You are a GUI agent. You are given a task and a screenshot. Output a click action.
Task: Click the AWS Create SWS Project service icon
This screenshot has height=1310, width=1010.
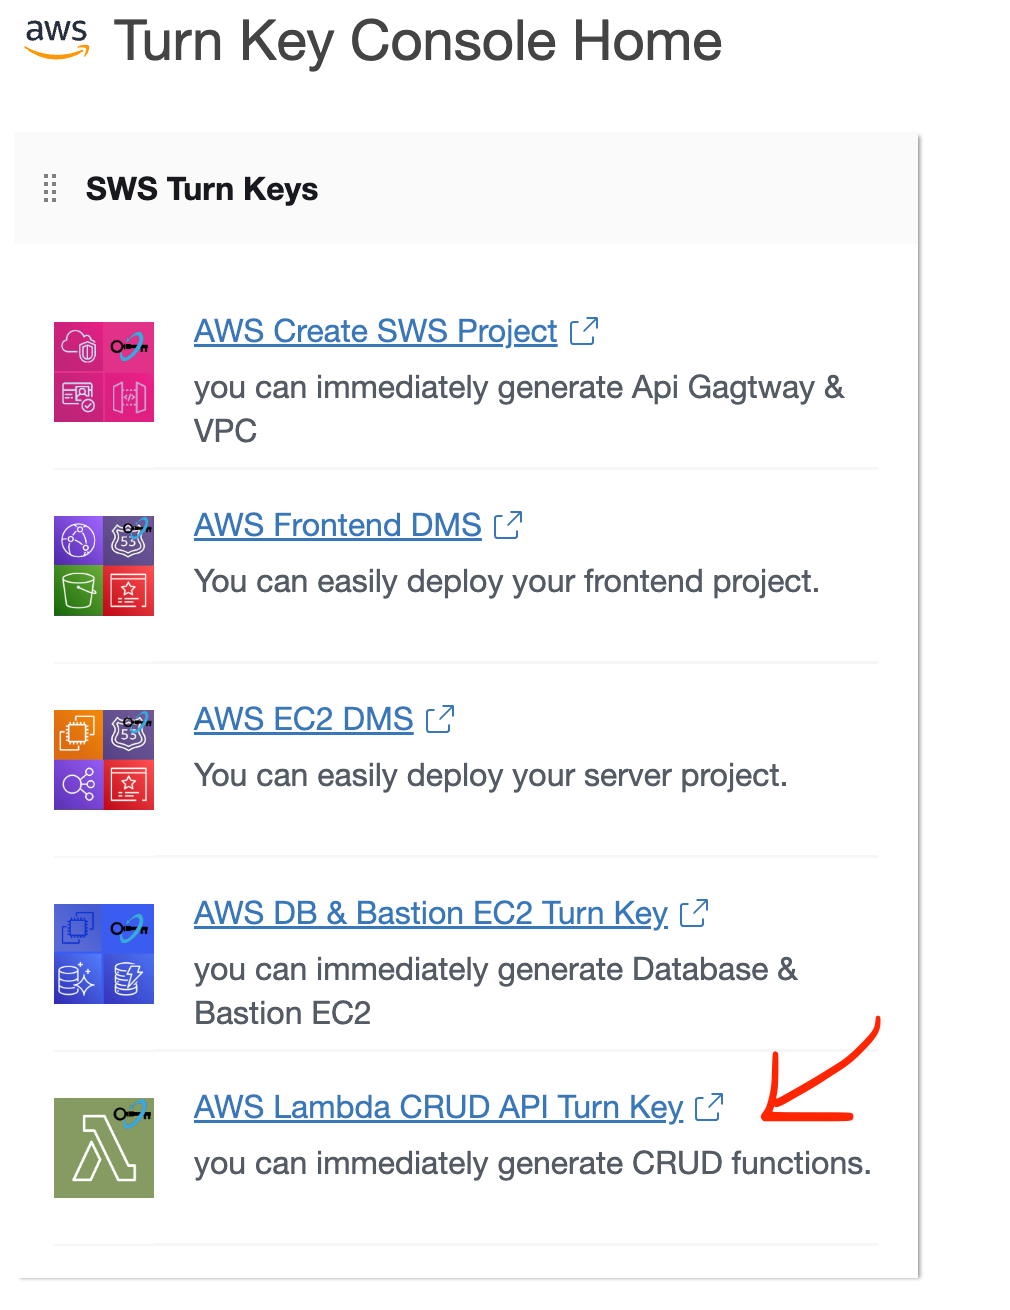[104, 372]
